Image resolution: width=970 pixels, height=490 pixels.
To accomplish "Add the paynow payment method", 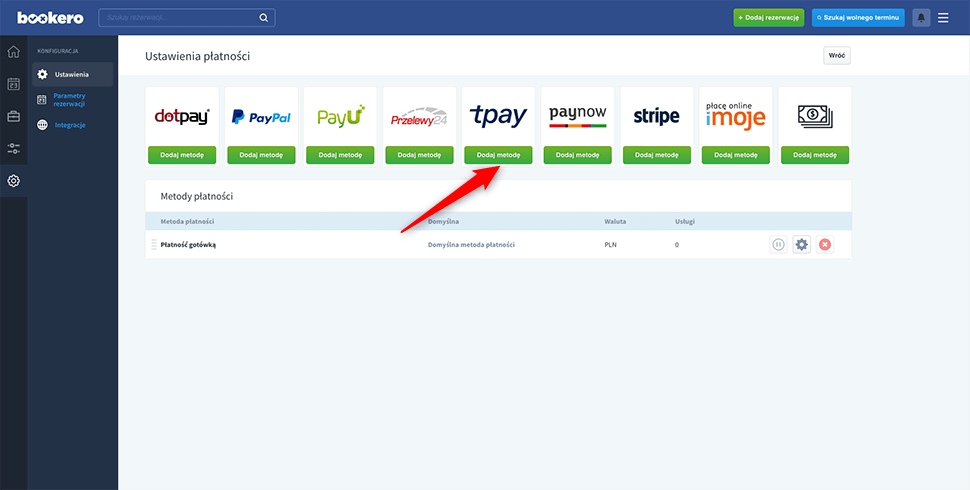I will pos(578,155).
